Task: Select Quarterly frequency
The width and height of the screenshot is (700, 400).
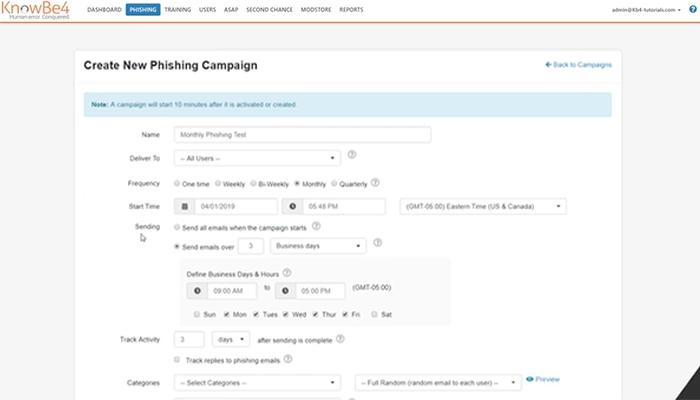Action: pos(334,183)
